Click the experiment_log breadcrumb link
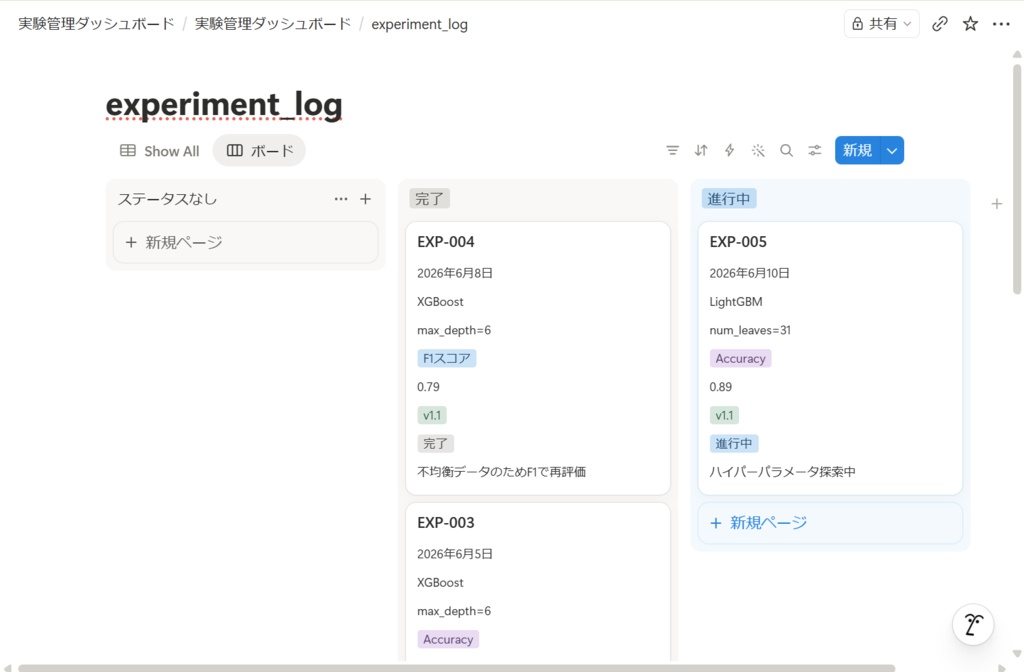This screenshot has width=1024, height=672. [x=419, y=24]
